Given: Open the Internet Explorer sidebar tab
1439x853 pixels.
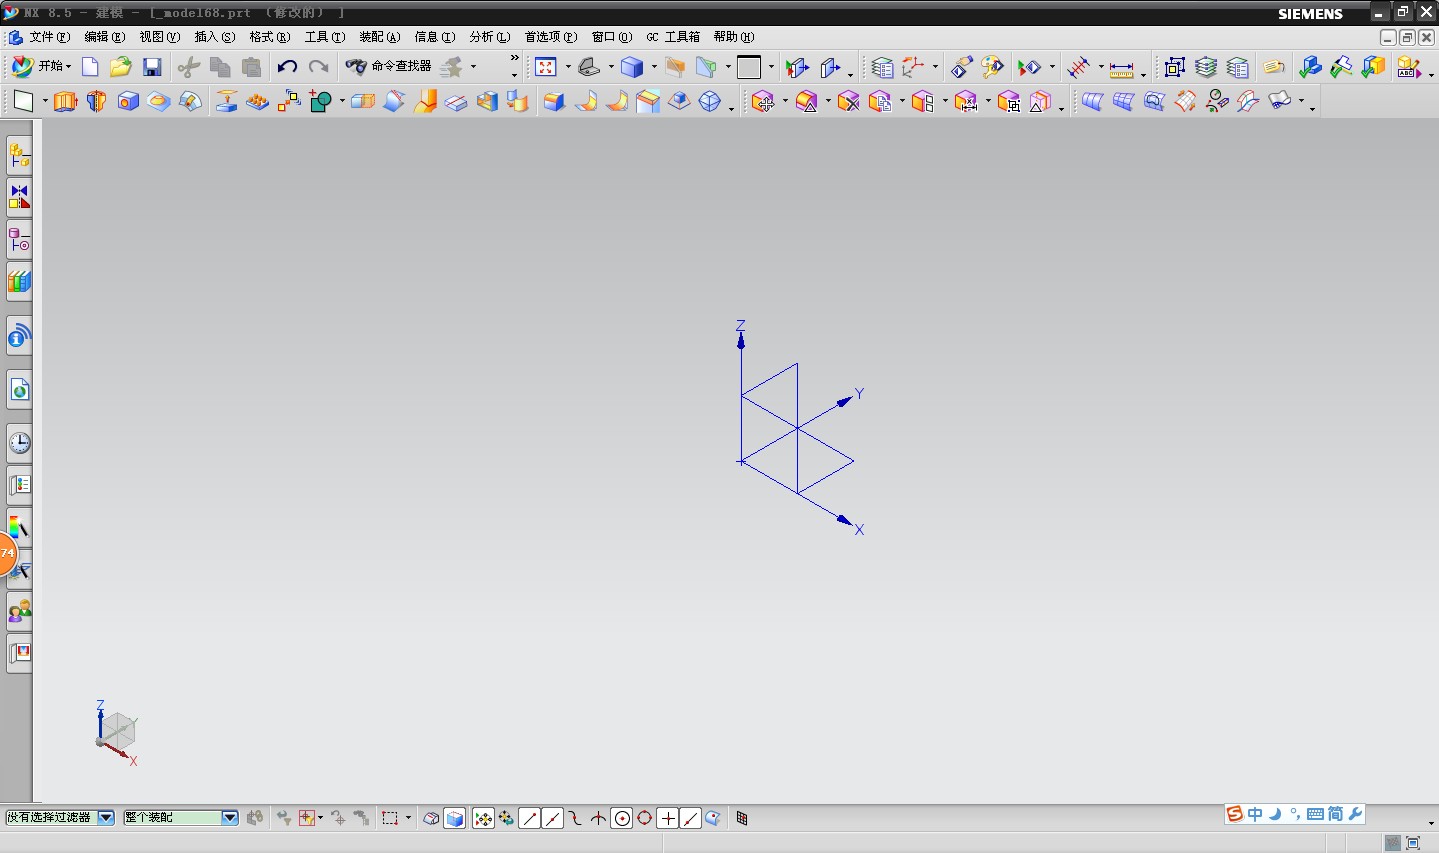Looking at the screenshot, I should coord(19,390).
